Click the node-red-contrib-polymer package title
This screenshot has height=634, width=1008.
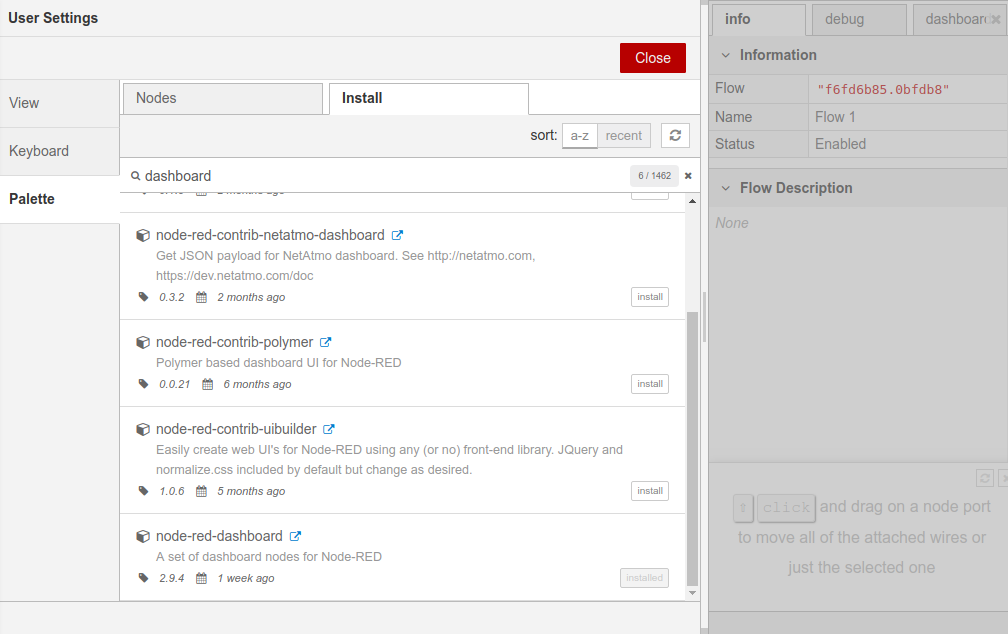click(x=235, y=342)
